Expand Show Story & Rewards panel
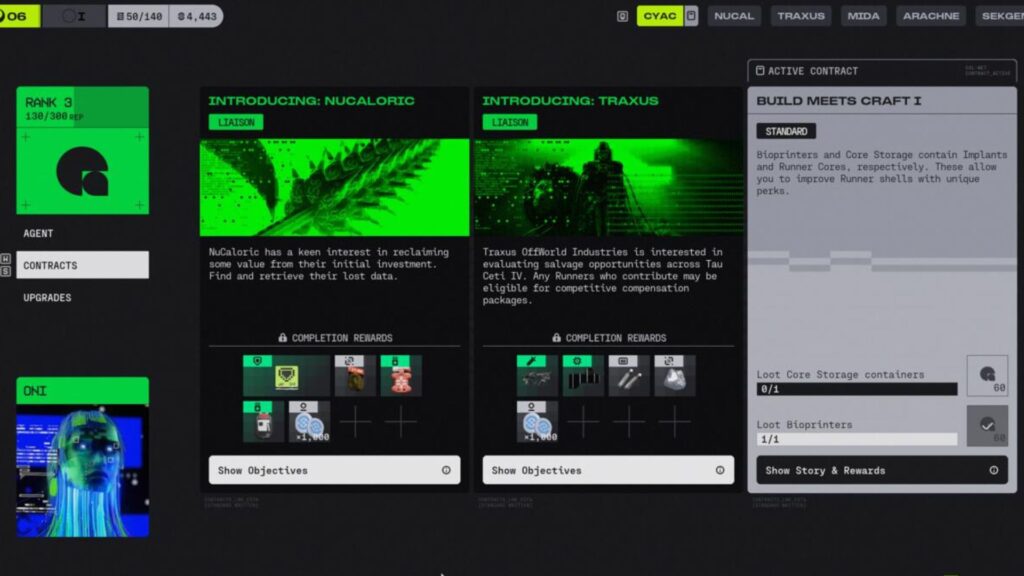This screenshot has width=1024, height=576. [x=881, y=470]
